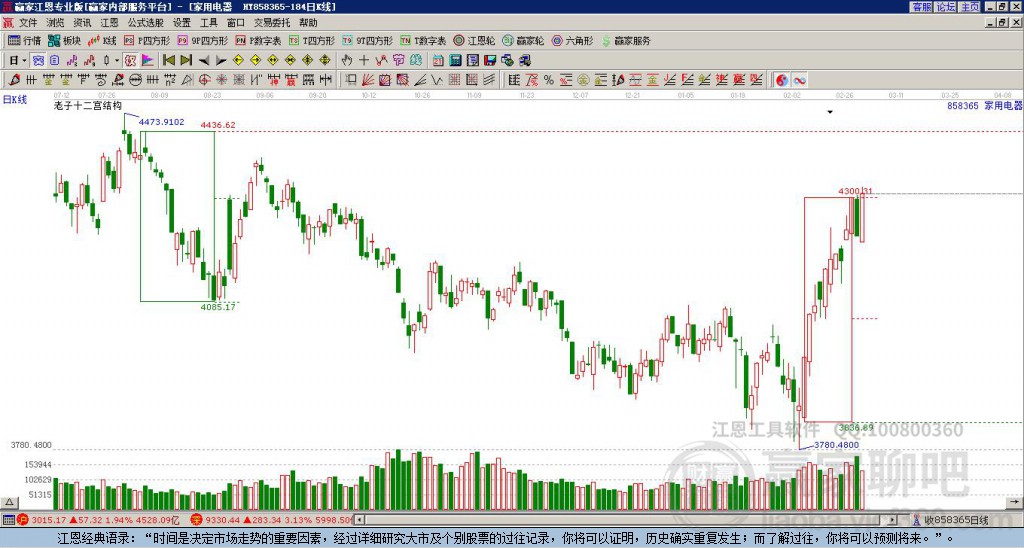Viewport: 1024px width, 548px height.
Task: Select the zigzag wave line tool
Action: pyautogui.click(x=437, y=80)
